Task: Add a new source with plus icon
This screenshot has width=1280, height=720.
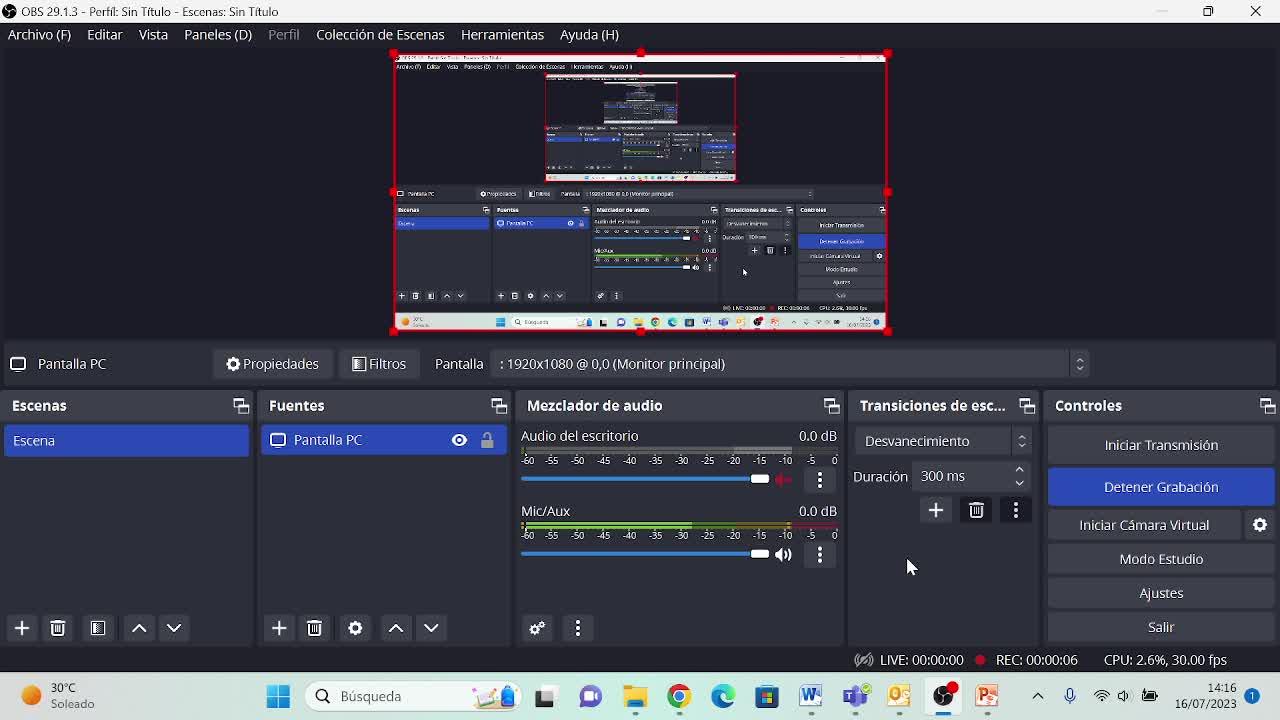Action: (279, 628)
